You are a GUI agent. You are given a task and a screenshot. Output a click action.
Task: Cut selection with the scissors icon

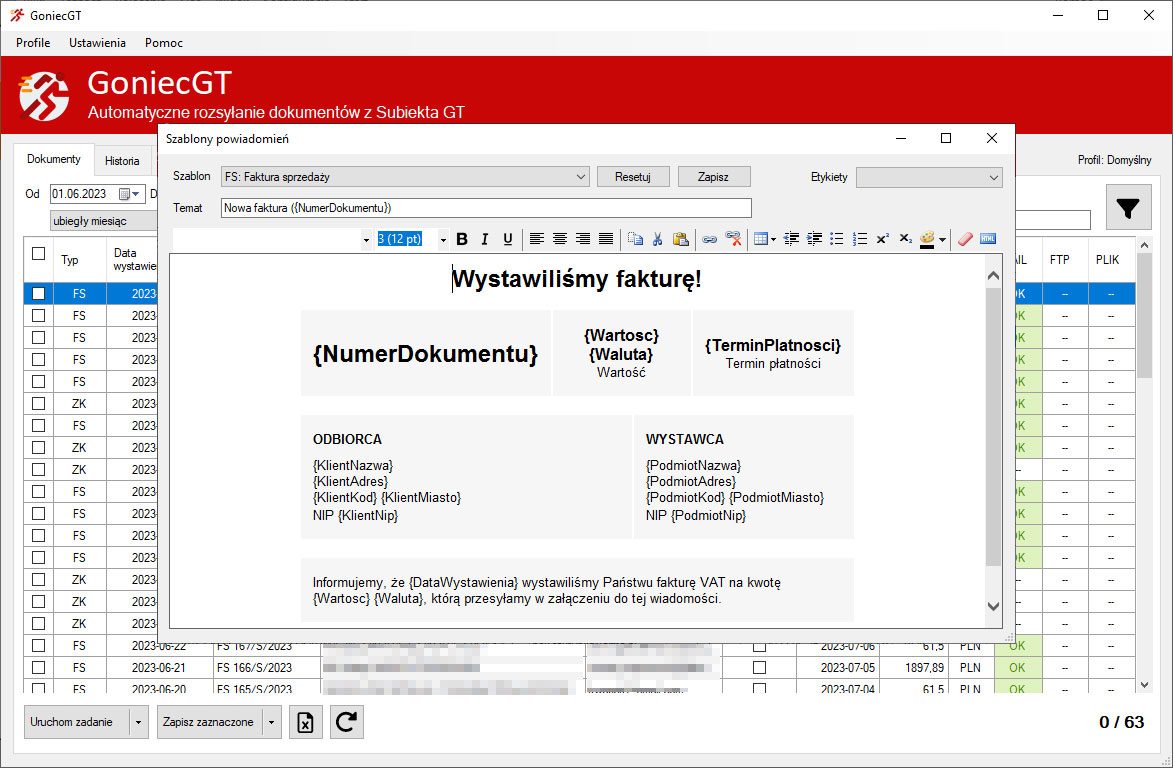(658, 239)
